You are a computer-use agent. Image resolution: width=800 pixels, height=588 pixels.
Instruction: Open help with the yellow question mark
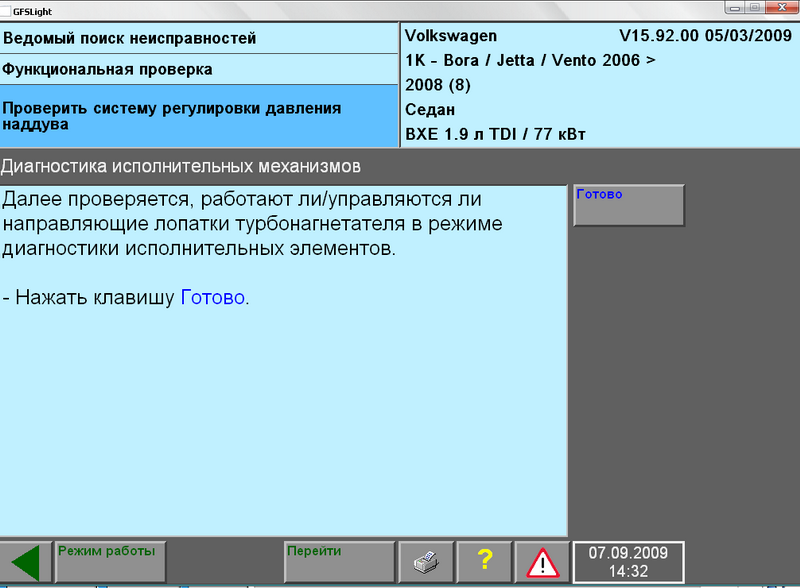[485, 562]
